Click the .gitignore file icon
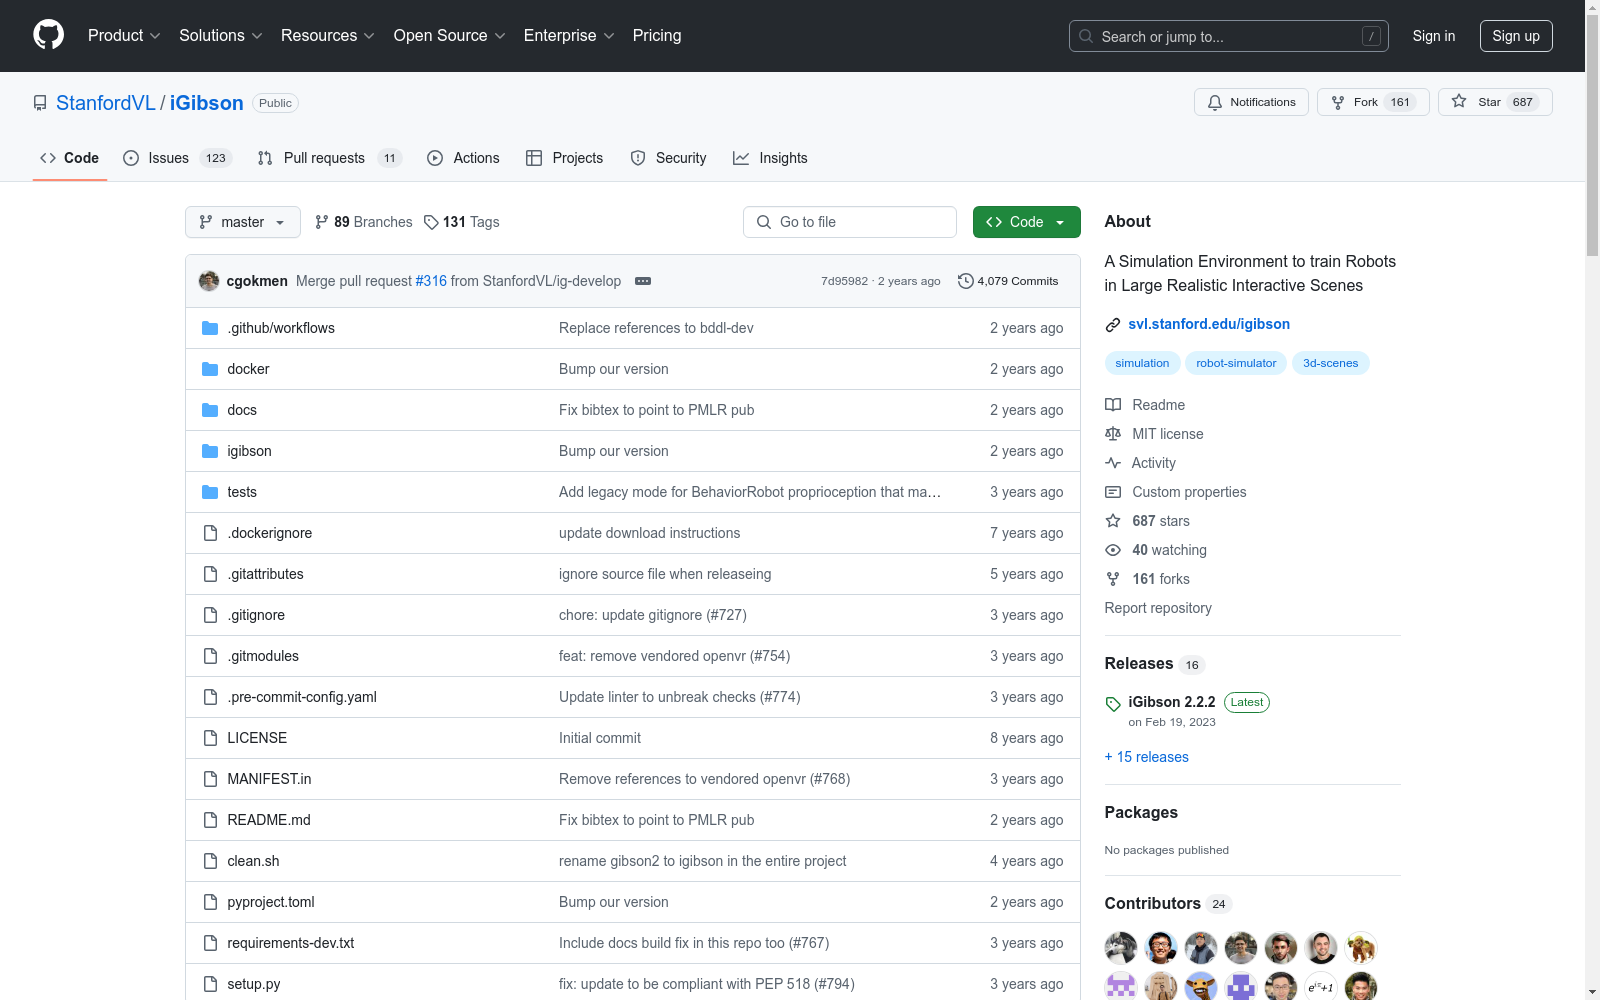 (x=210, y=615)
